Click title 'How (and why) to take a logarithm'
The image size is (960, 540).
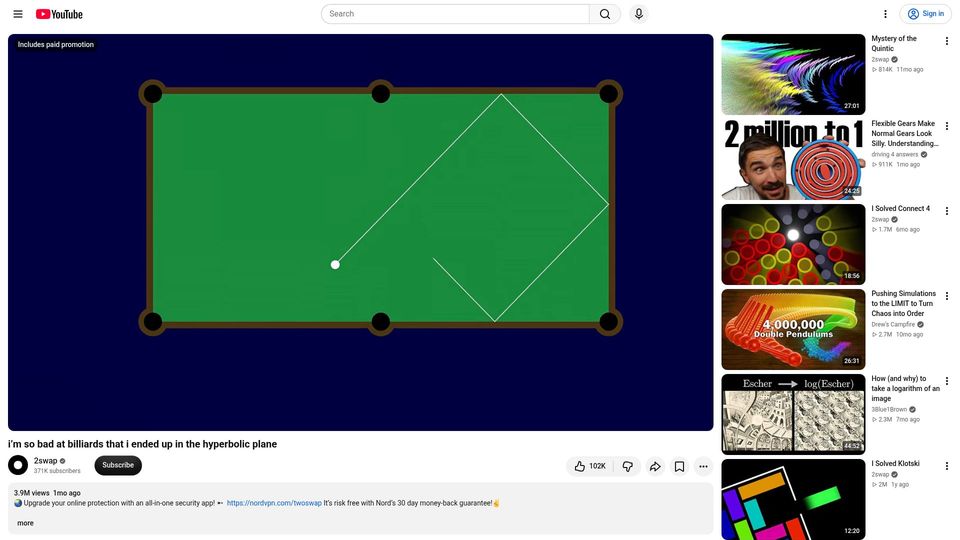pyautogui.click(x=906, y=389)
